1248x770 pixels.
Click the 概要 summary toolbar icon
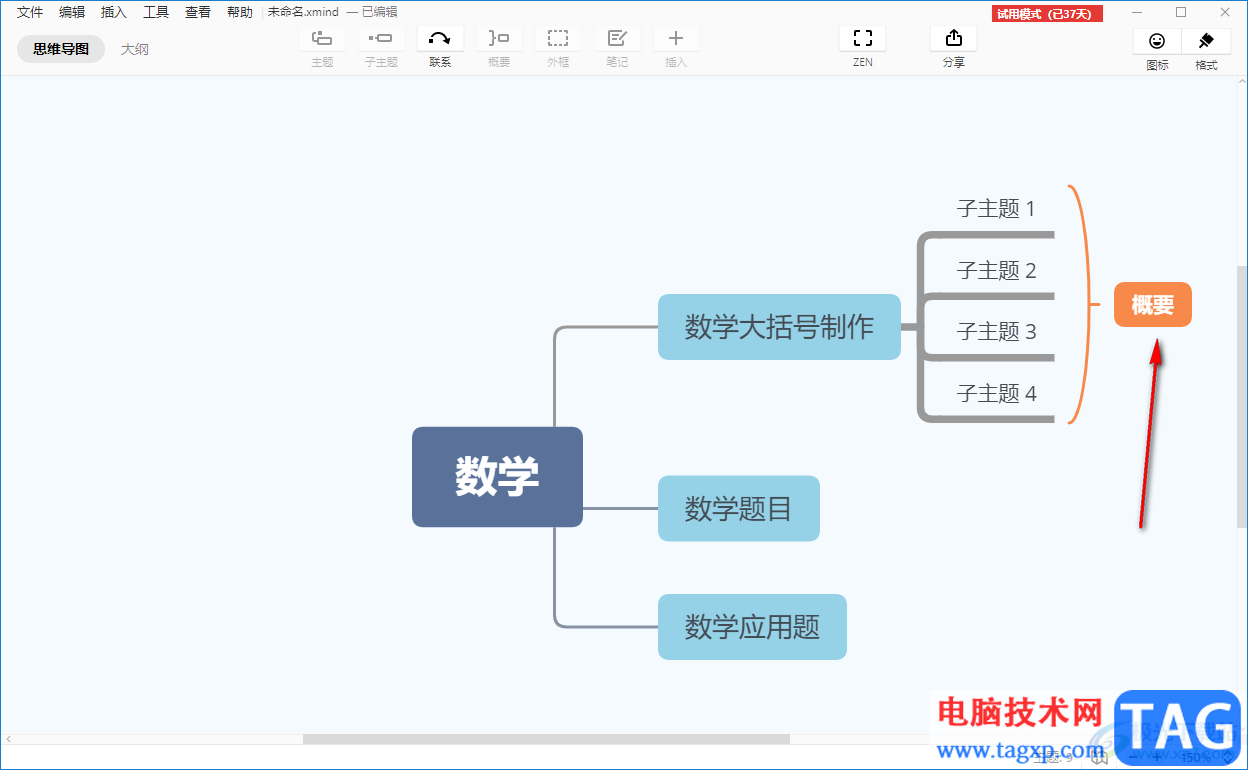(x=499, y=38)
